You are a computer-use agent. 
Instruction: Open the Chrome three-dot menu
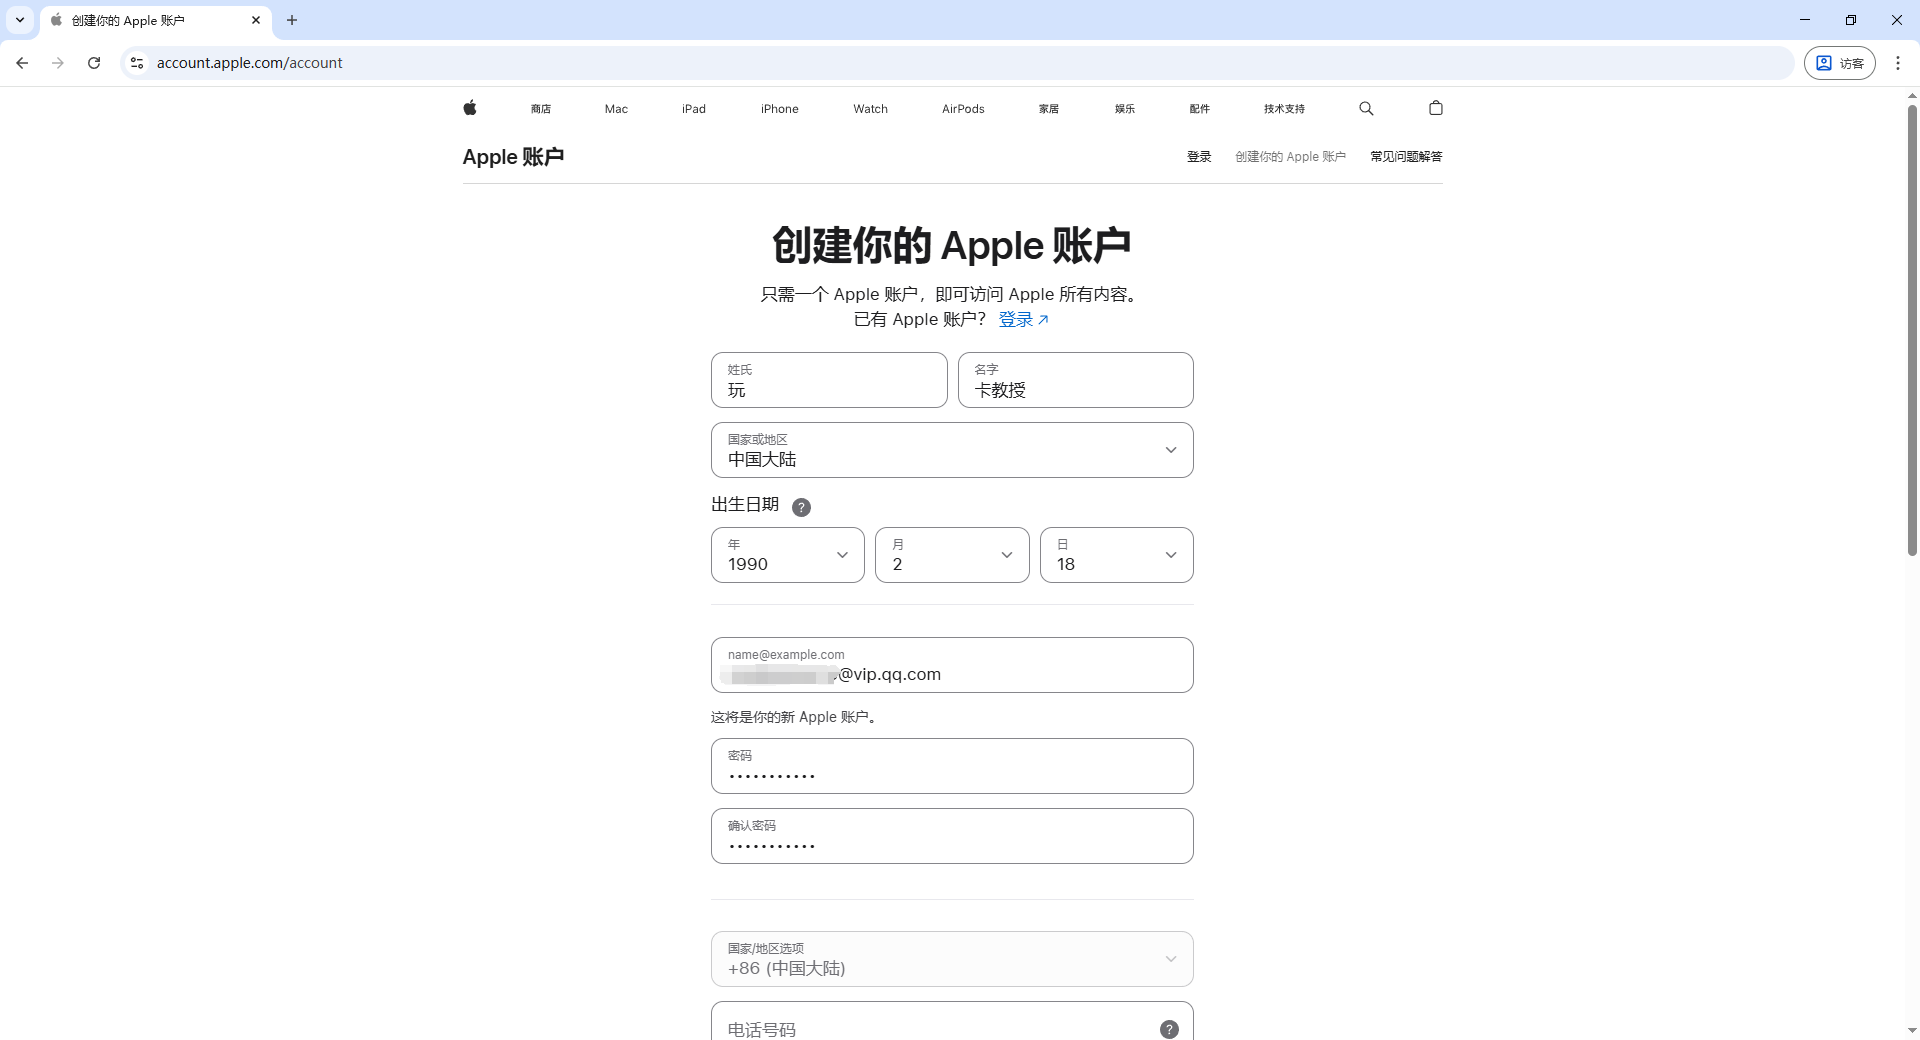[1898, 63]
